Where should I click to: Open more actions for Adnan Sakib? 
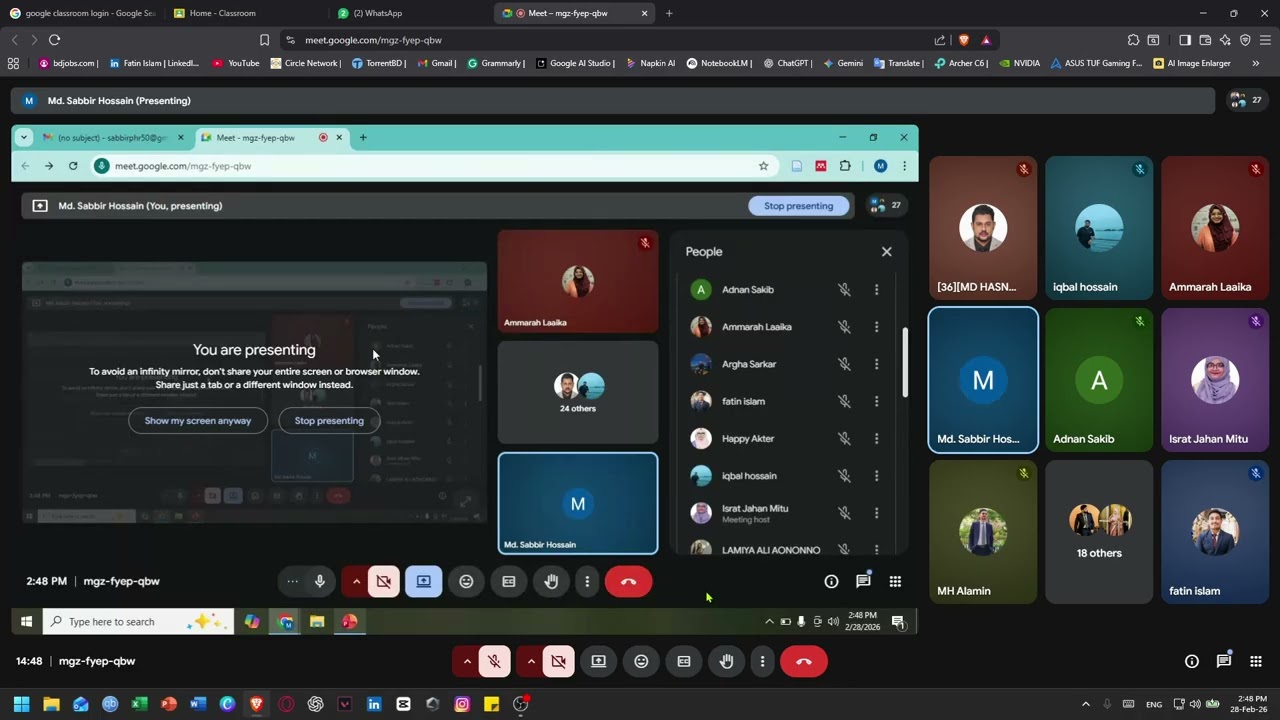(x=876, y=290)
